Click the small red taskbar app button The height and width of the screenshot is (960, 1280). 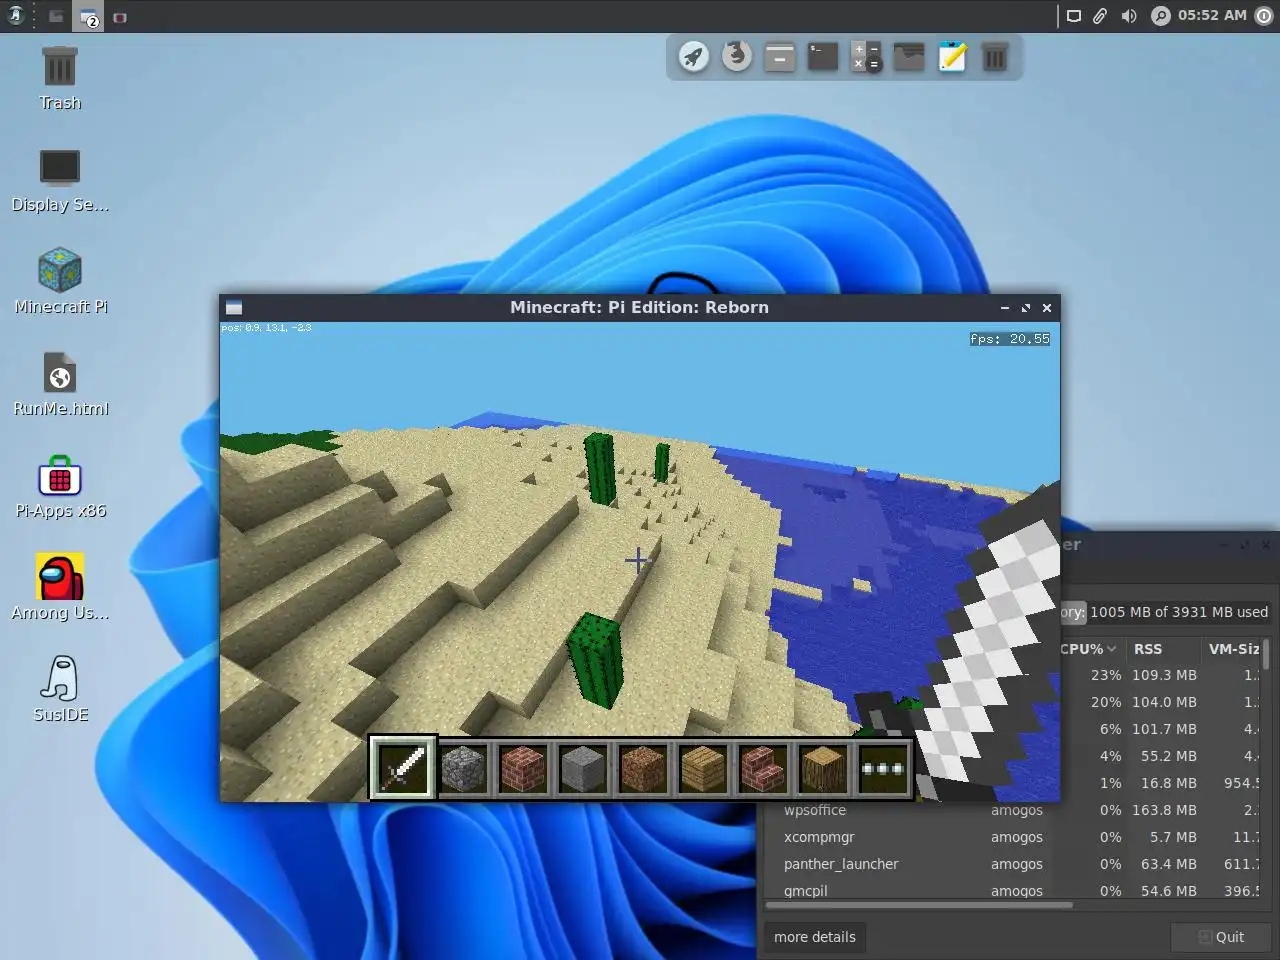pyautogui.click(x=120, y=17)
